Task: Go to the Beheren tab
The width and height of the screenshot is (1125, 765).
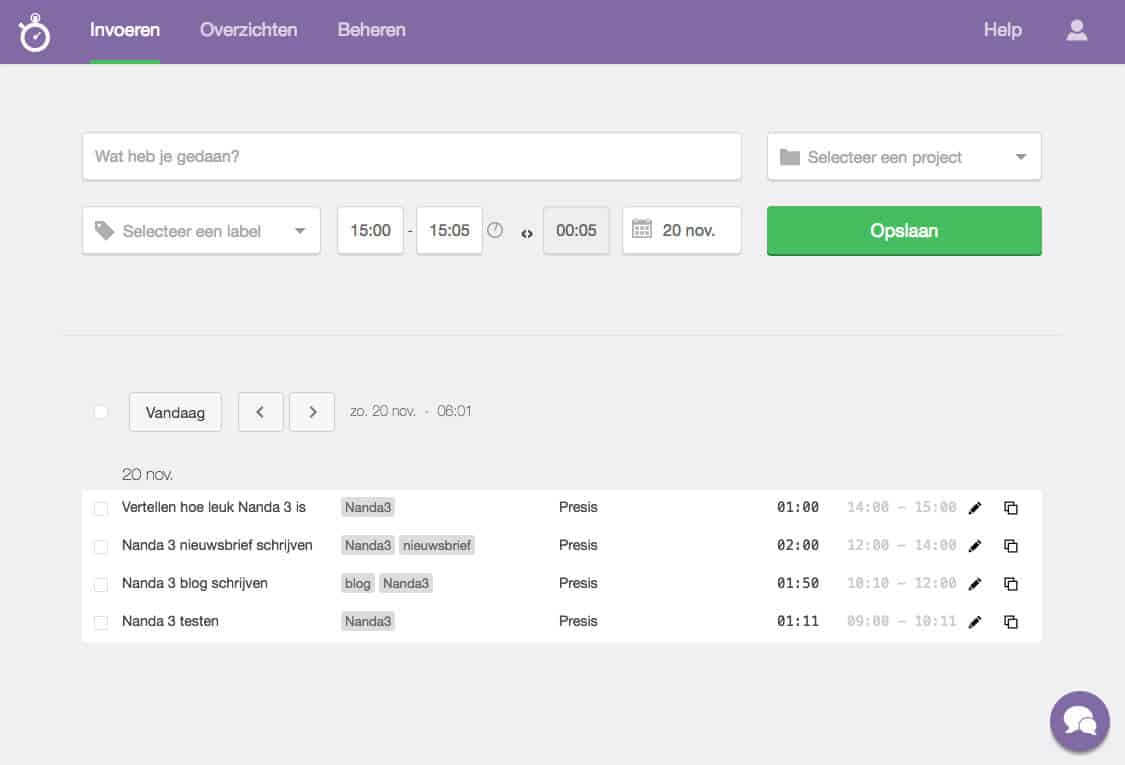Action: (x=371, y=30)
